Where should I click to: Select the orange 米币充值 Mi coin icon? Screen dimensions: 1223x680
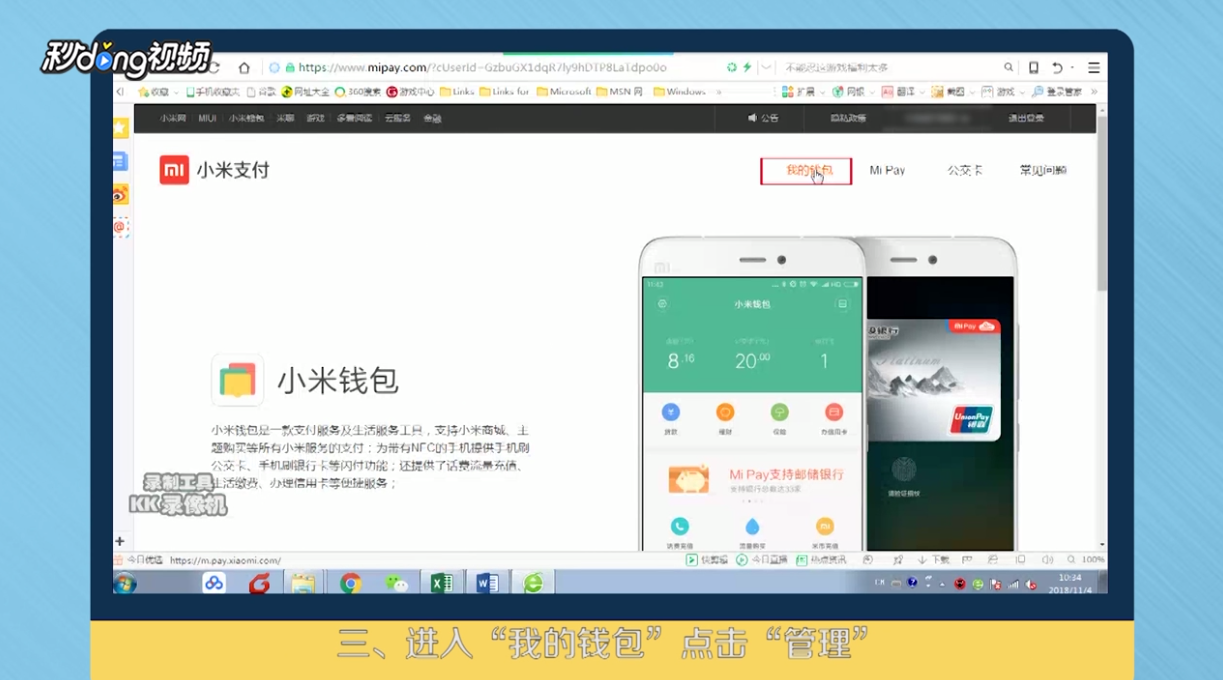point(824,526)
